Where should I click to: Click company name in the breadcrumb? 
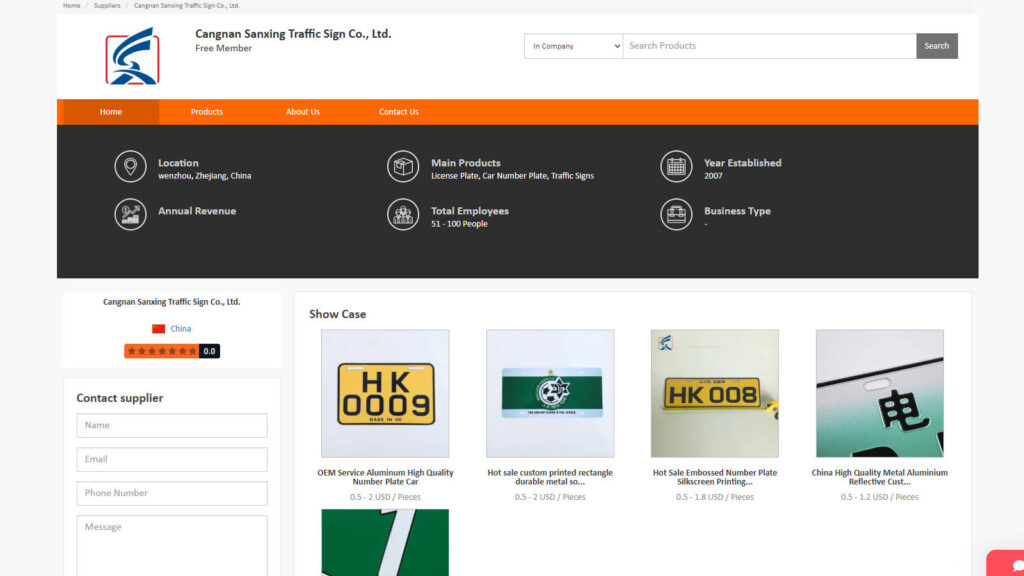point(187,5)
